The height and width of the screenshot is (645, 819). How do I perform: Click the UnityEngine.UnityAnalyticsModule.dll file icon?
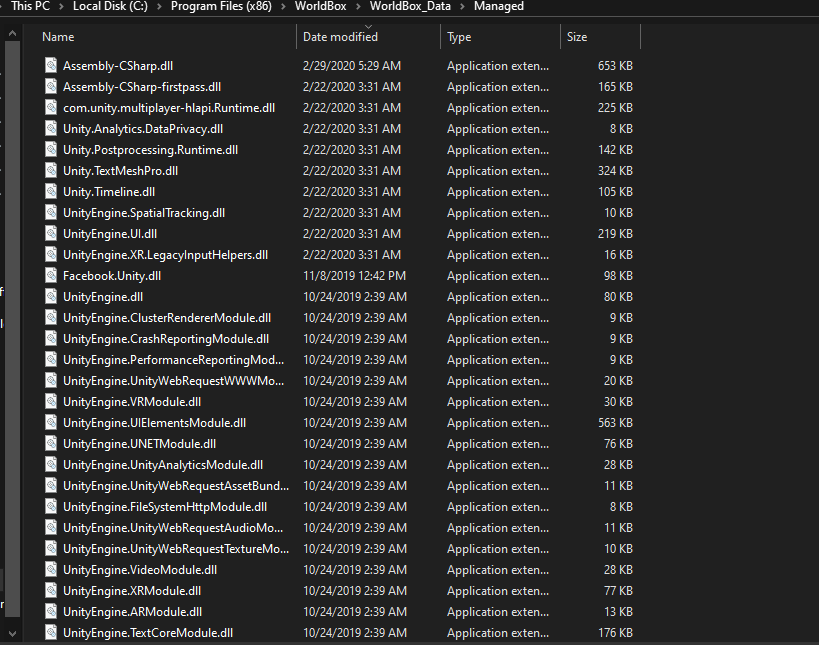(51, 464)
